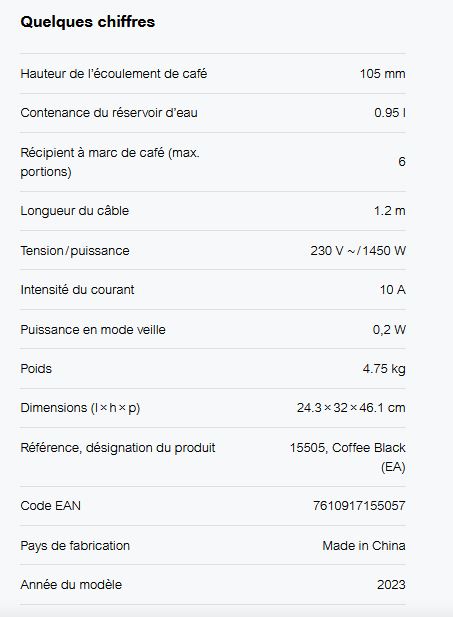Click the 0.95 l water tank value

pos(390,113)
